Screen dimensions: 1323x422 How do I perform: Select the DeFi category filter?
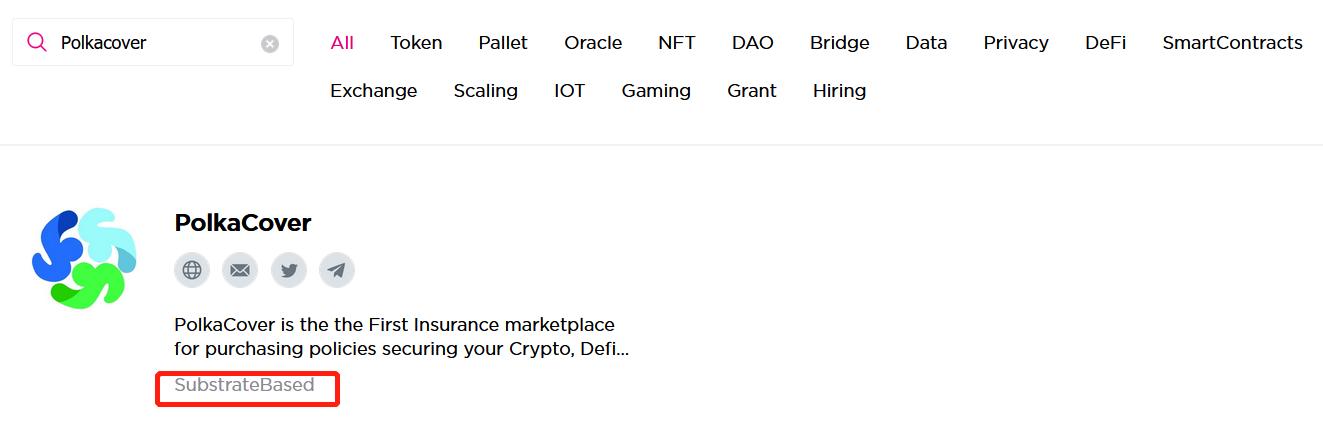point(1105,43)
